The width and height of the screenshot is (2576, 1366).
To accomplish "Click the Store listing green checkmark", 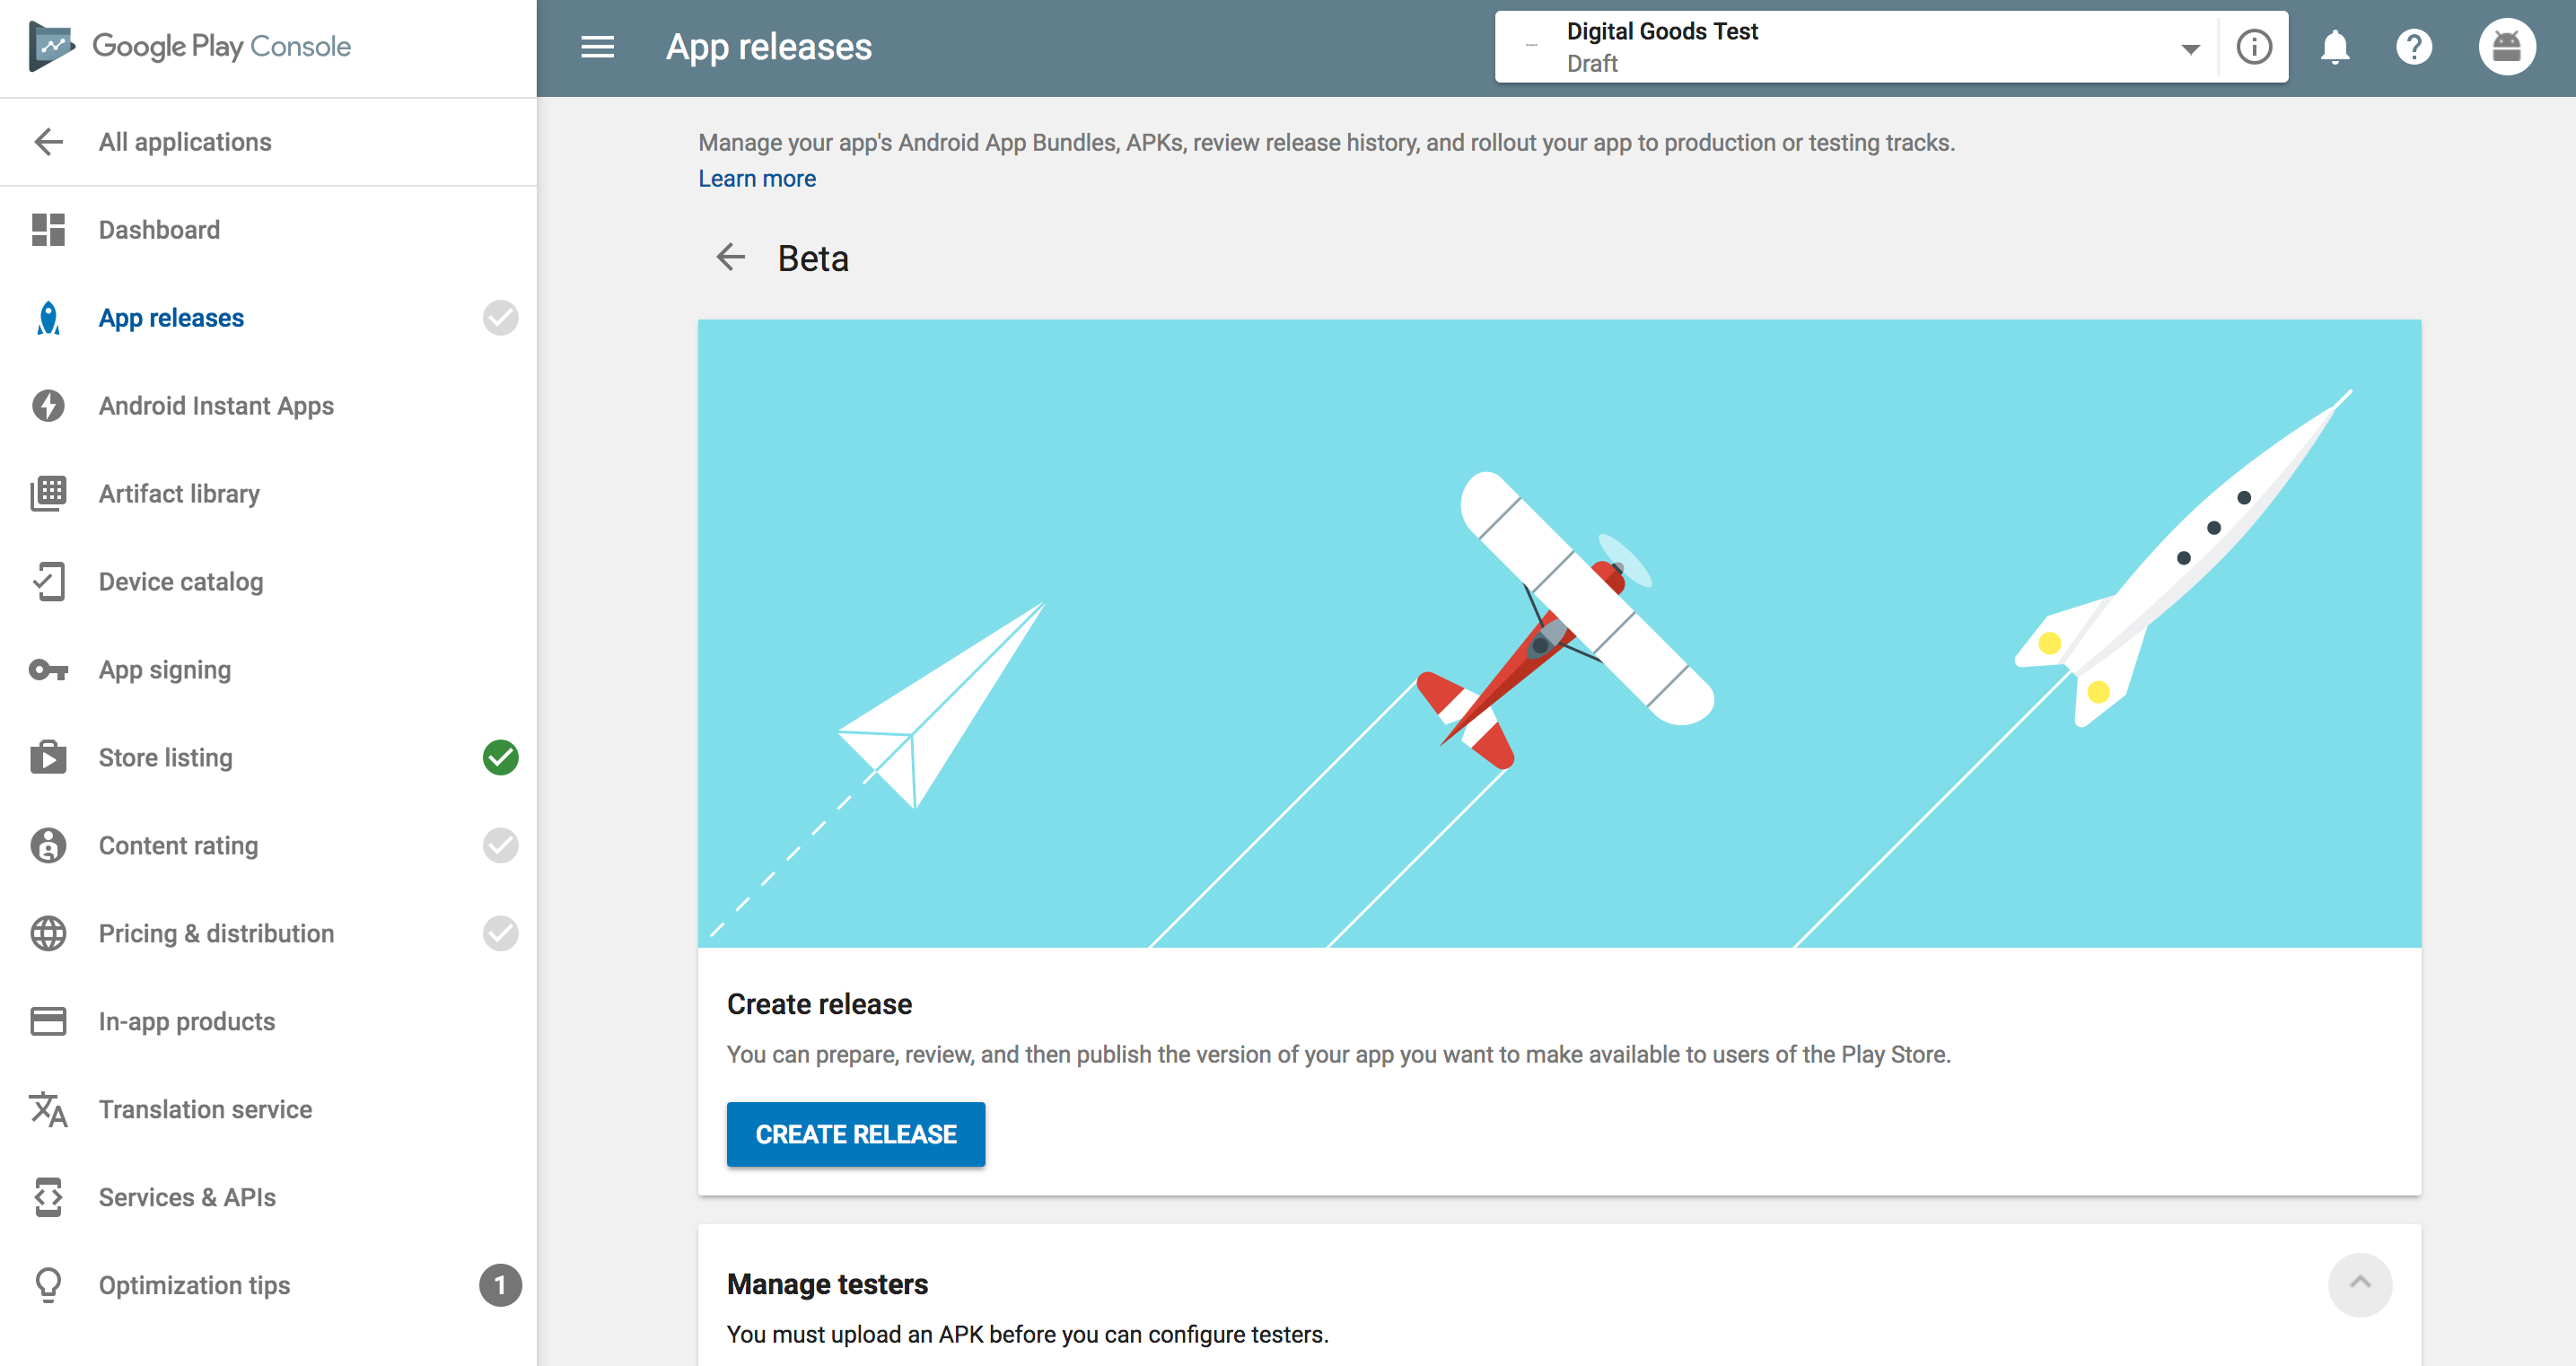I will click(x=500, y=758).
